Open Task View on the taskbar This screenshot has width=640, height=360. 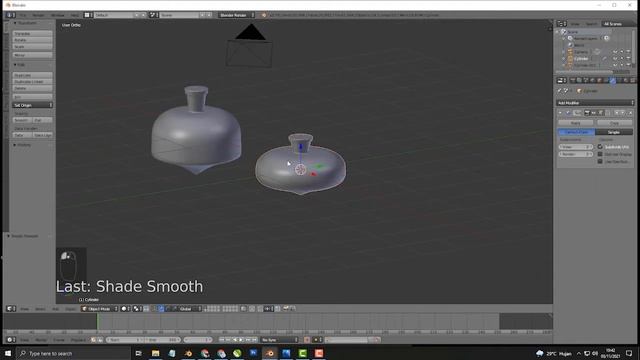138,353
